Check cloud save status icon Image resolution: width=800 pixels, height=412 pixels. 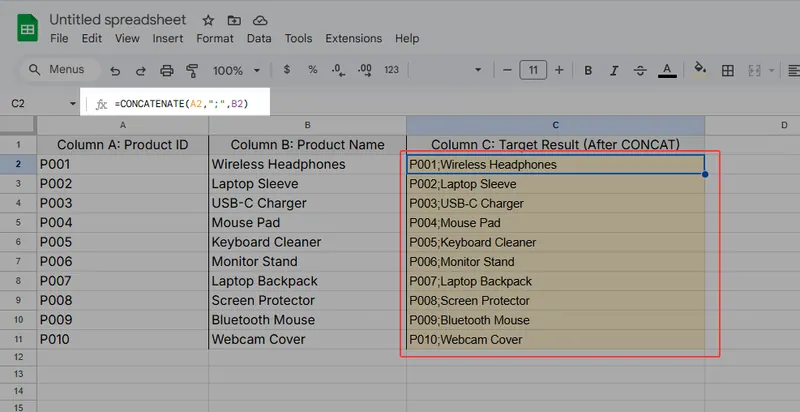[x=260, y=20]
